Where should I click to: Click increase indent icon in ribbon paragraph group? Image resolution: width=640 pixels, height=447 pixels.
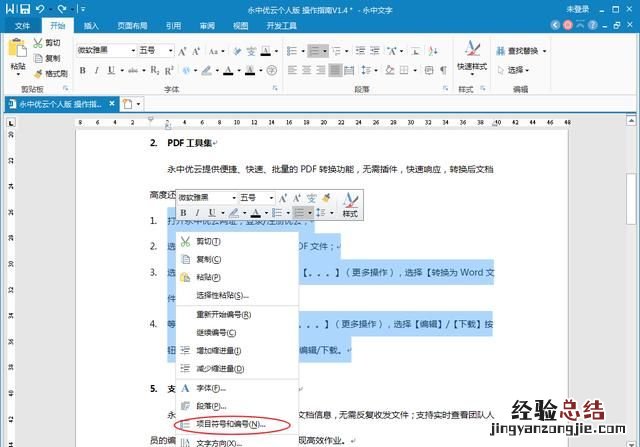pos(375,51)
